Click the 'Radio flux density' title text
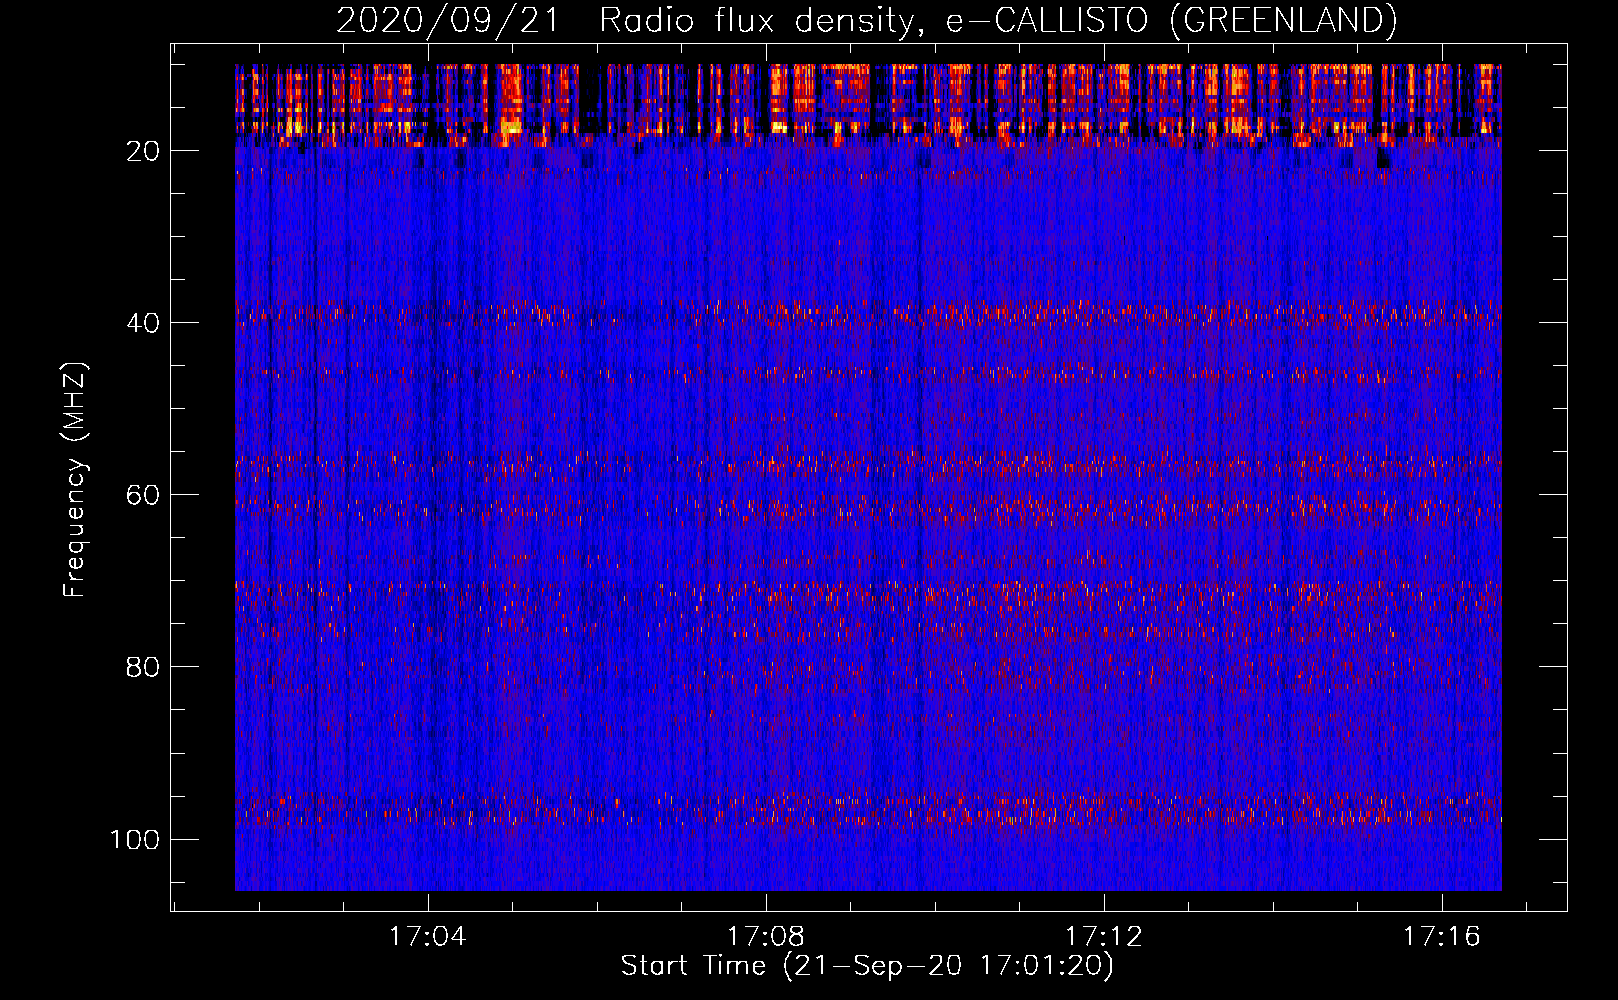 pos(757,20)
